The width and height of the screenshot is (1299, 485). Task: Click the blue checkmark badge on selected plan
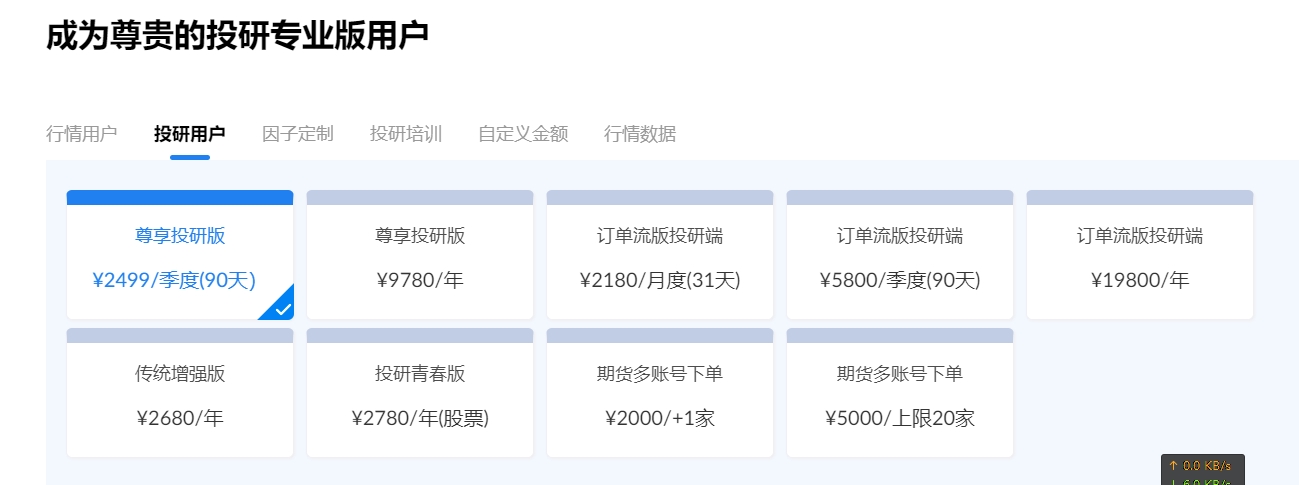pyautogui.click(x=282, y=308)
